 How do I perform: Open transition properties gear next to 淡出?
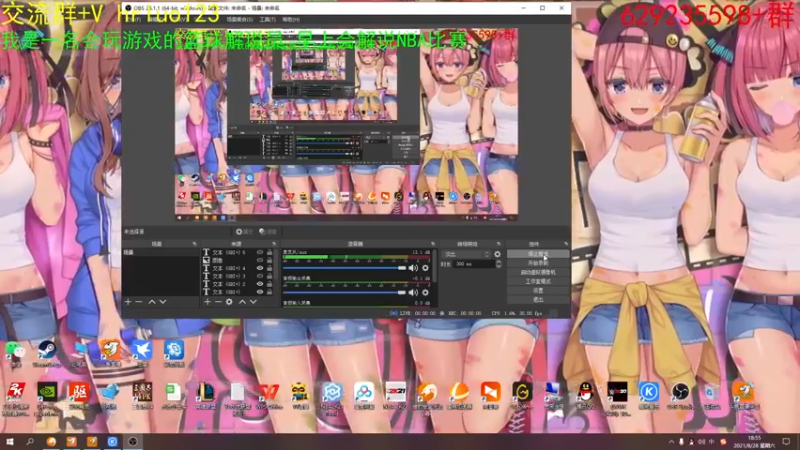pyautogui.click(x=497, y=254)
